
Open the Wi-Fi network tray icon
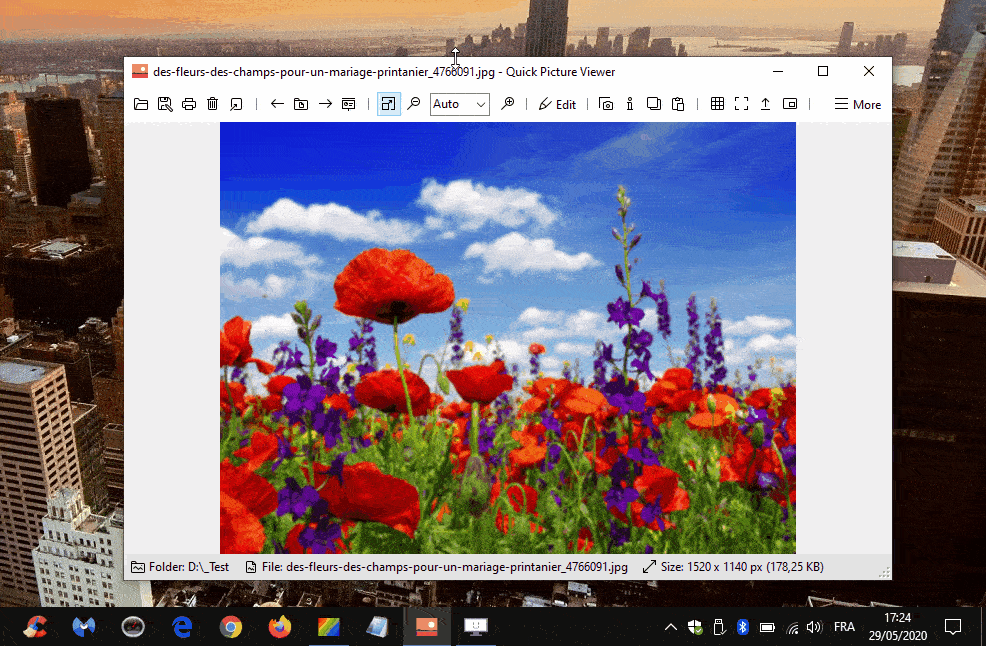[x=792, y=627]
